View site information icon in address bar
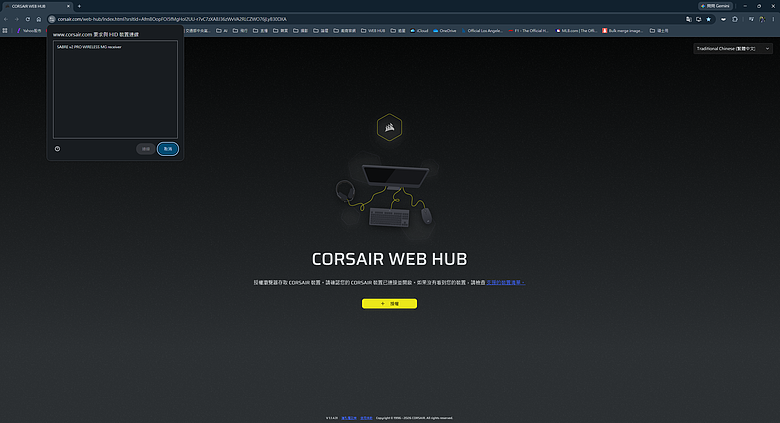The width and height of the screenshot is (780, 423). tap(52, 19)
